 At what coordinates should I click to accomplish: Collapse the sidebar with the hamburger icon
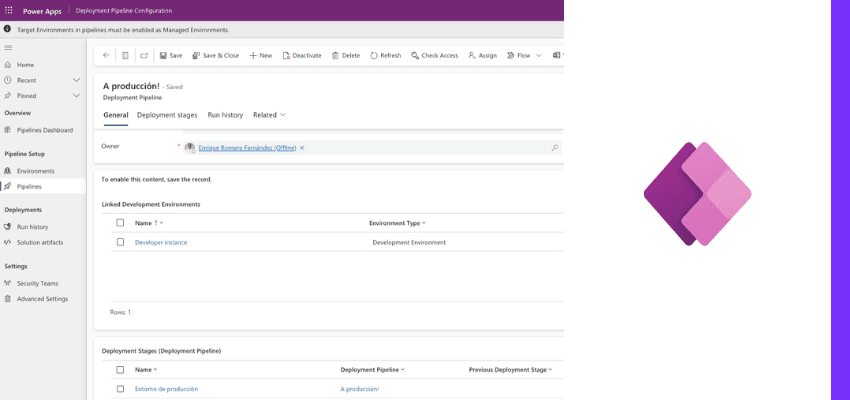point(8,48)
